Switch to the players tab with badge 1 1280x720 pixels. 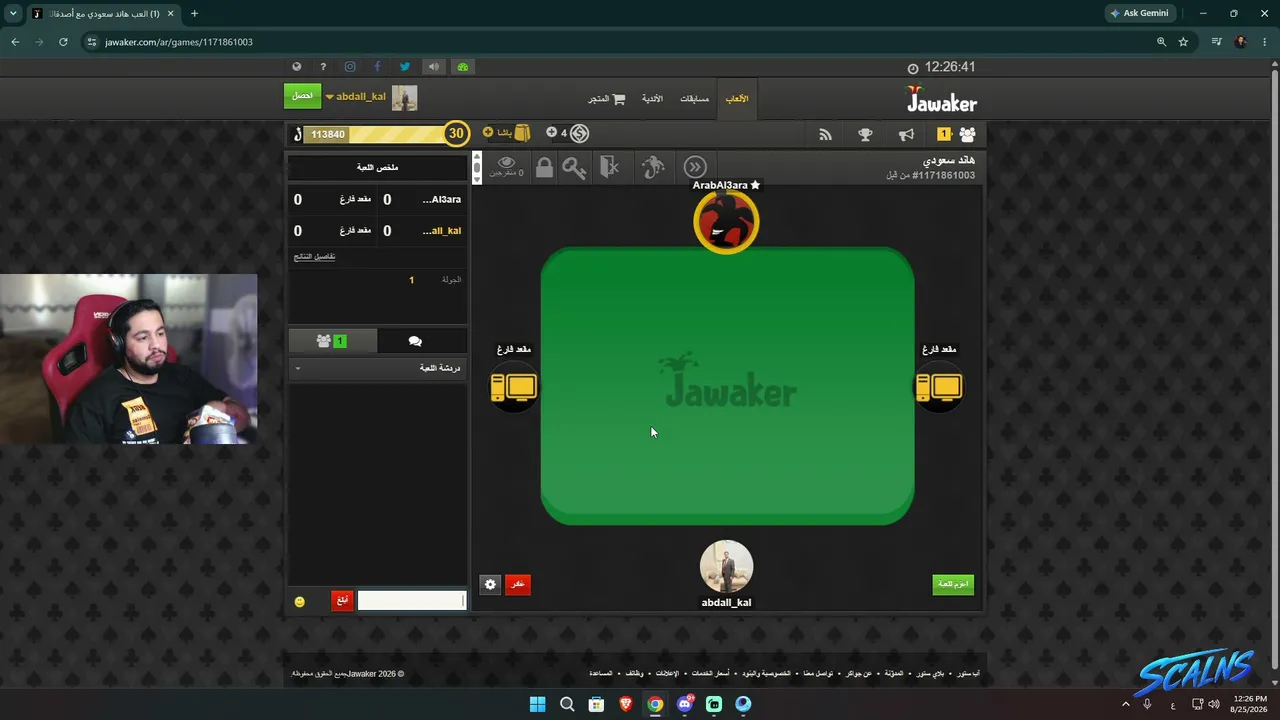pyautogui.click(x=332, y=341)
